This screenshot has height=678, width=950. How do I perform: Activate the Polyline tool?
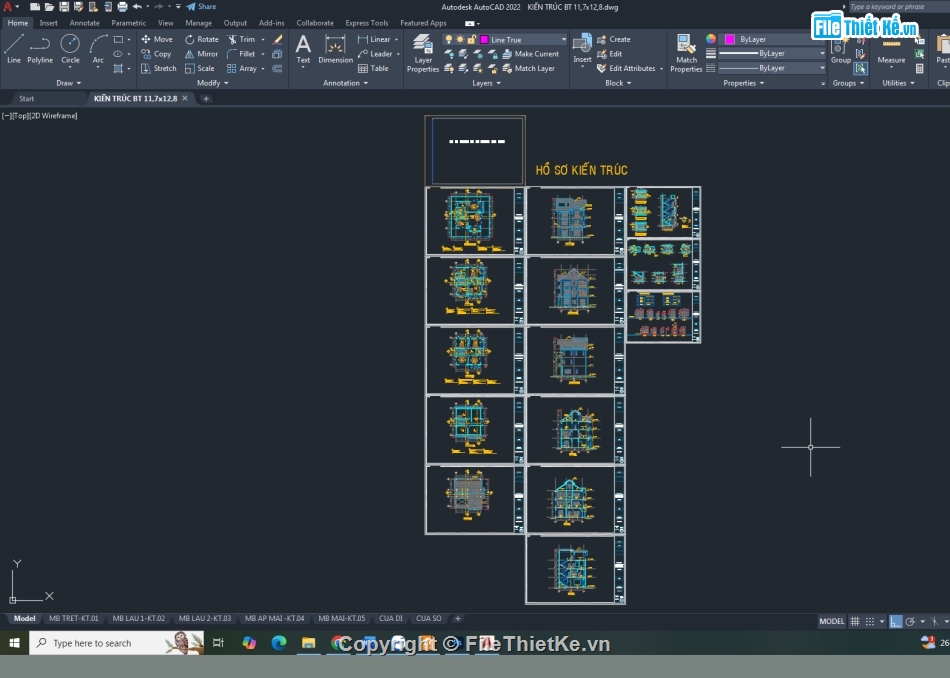coord(40,47)
